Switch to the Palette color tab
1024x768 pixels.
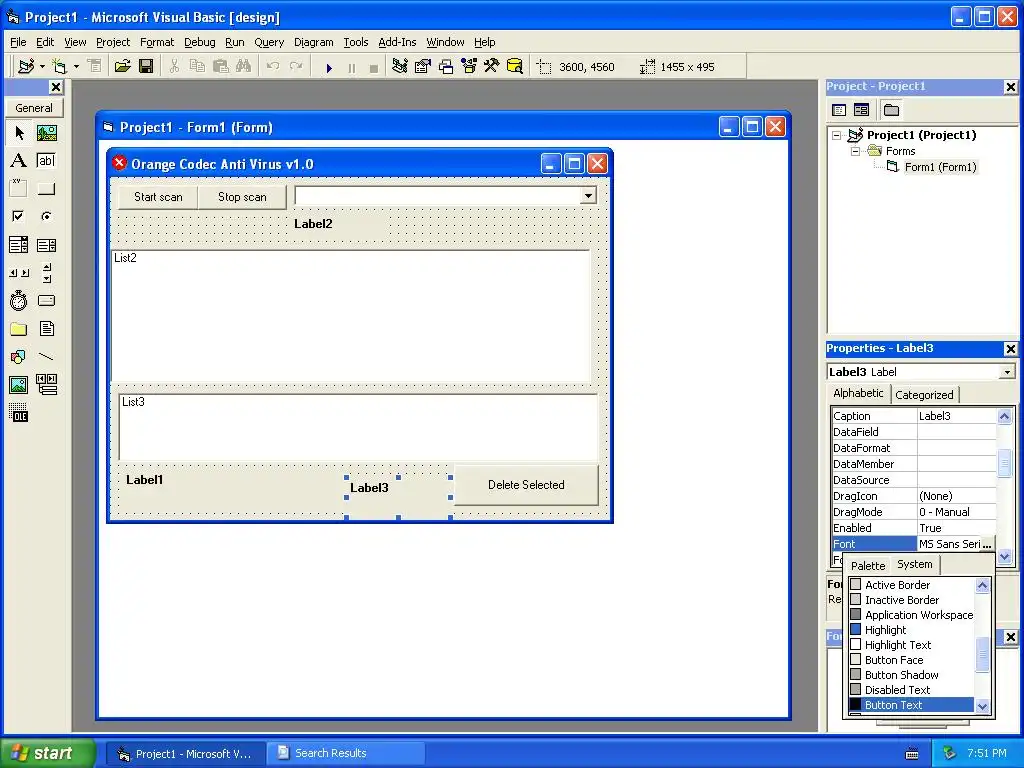pos(868,566)
